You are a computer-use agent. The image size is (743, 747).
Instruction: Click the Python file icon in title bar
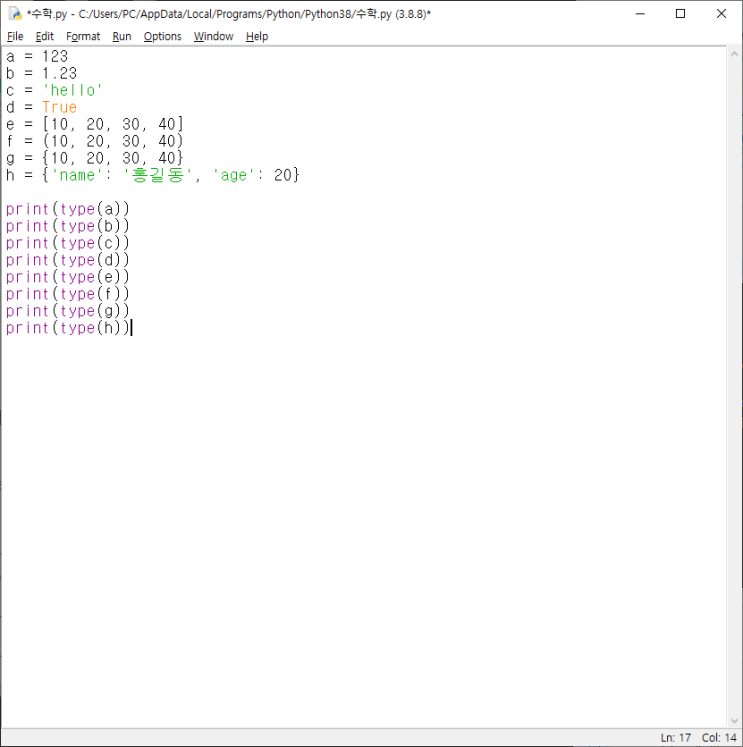click(15, 14)
